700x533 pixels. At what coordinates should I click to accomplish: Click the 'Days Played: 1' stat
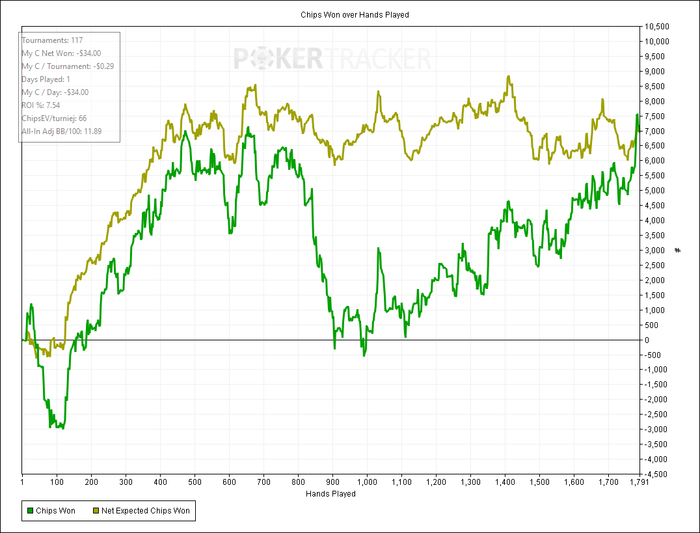[46, 79]
